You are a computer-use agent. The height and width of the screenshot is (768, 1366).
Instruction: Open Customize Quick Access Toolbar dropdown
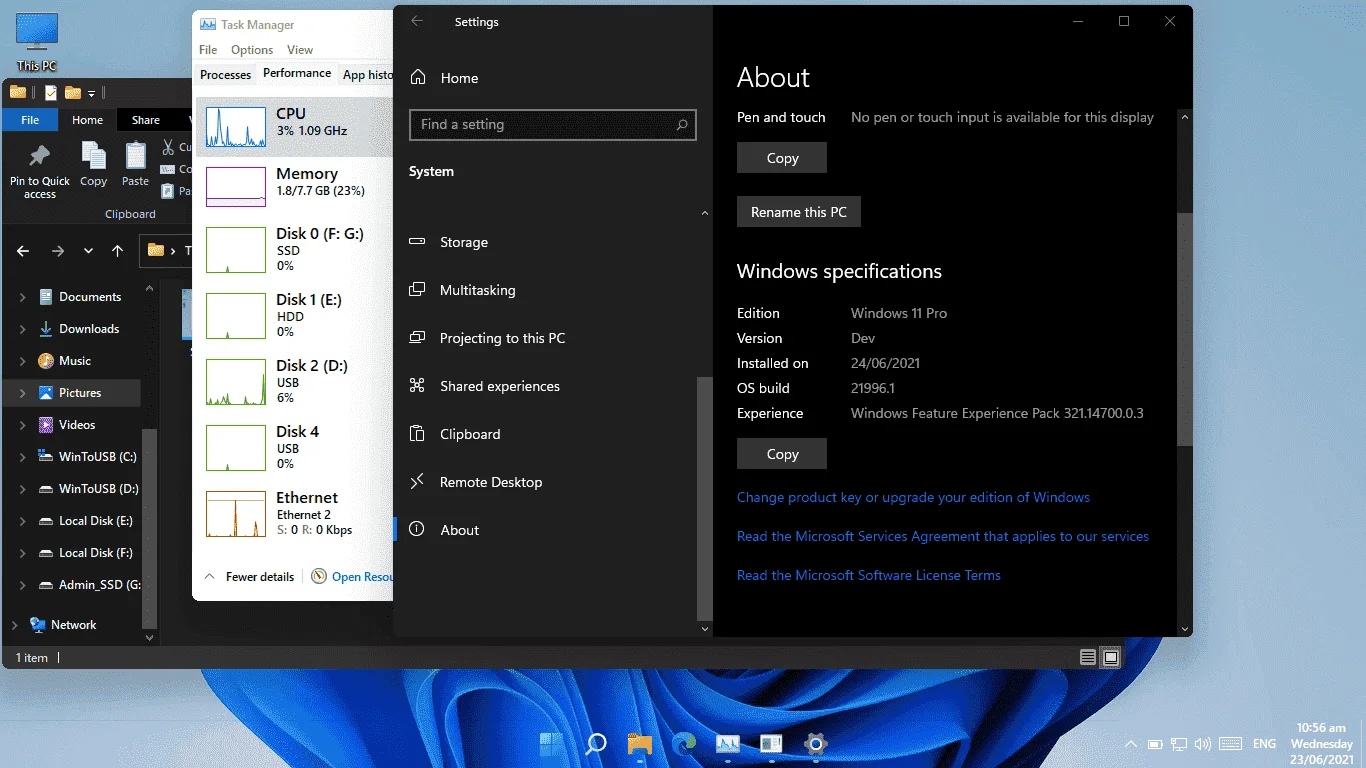(91, 93)
